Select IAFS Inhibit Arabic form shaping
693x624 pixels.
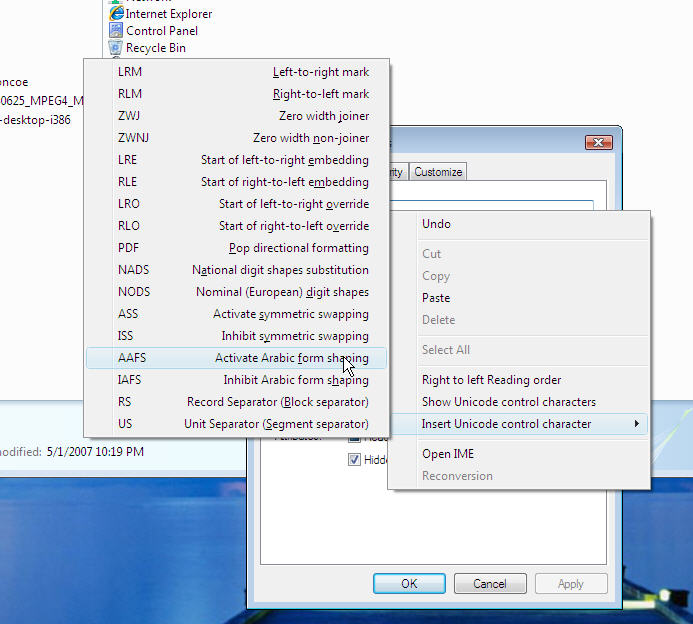[x=236, y=380]
